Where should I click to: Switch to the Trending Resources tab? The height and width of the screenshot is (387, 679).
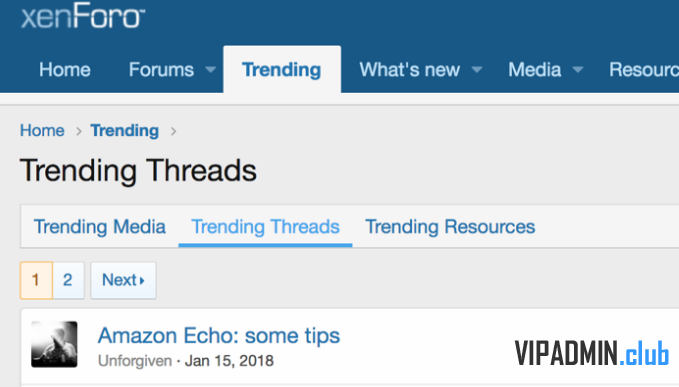tap(450, 227)
